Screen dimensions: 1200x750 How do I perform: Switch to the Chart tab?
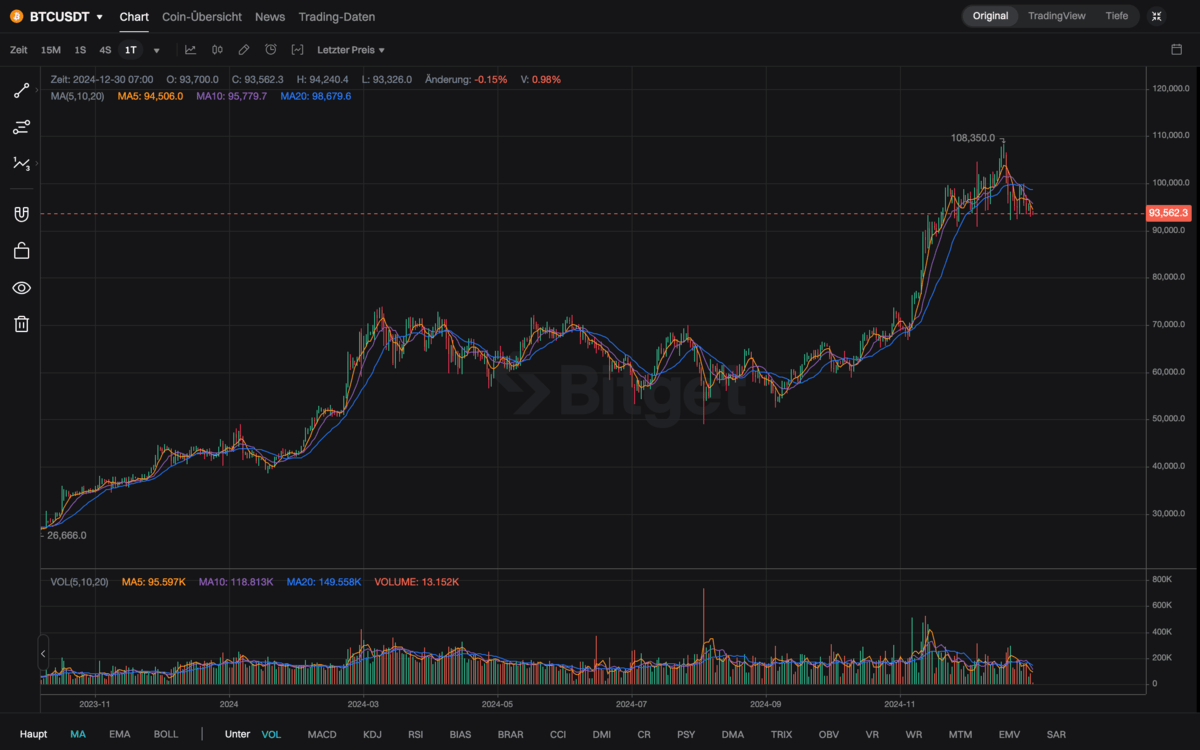[x=134, y=17]
